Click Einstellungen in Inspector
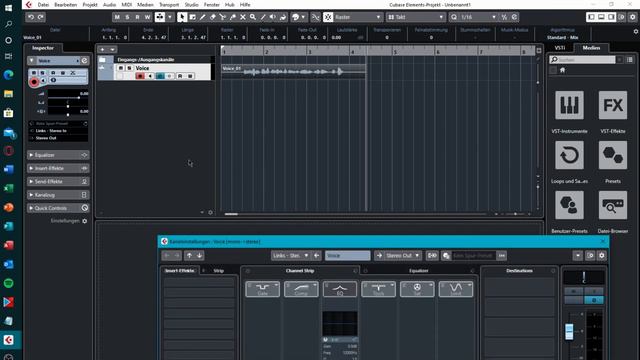The height and width of the screenshot is (360, 640). (65, 221)
